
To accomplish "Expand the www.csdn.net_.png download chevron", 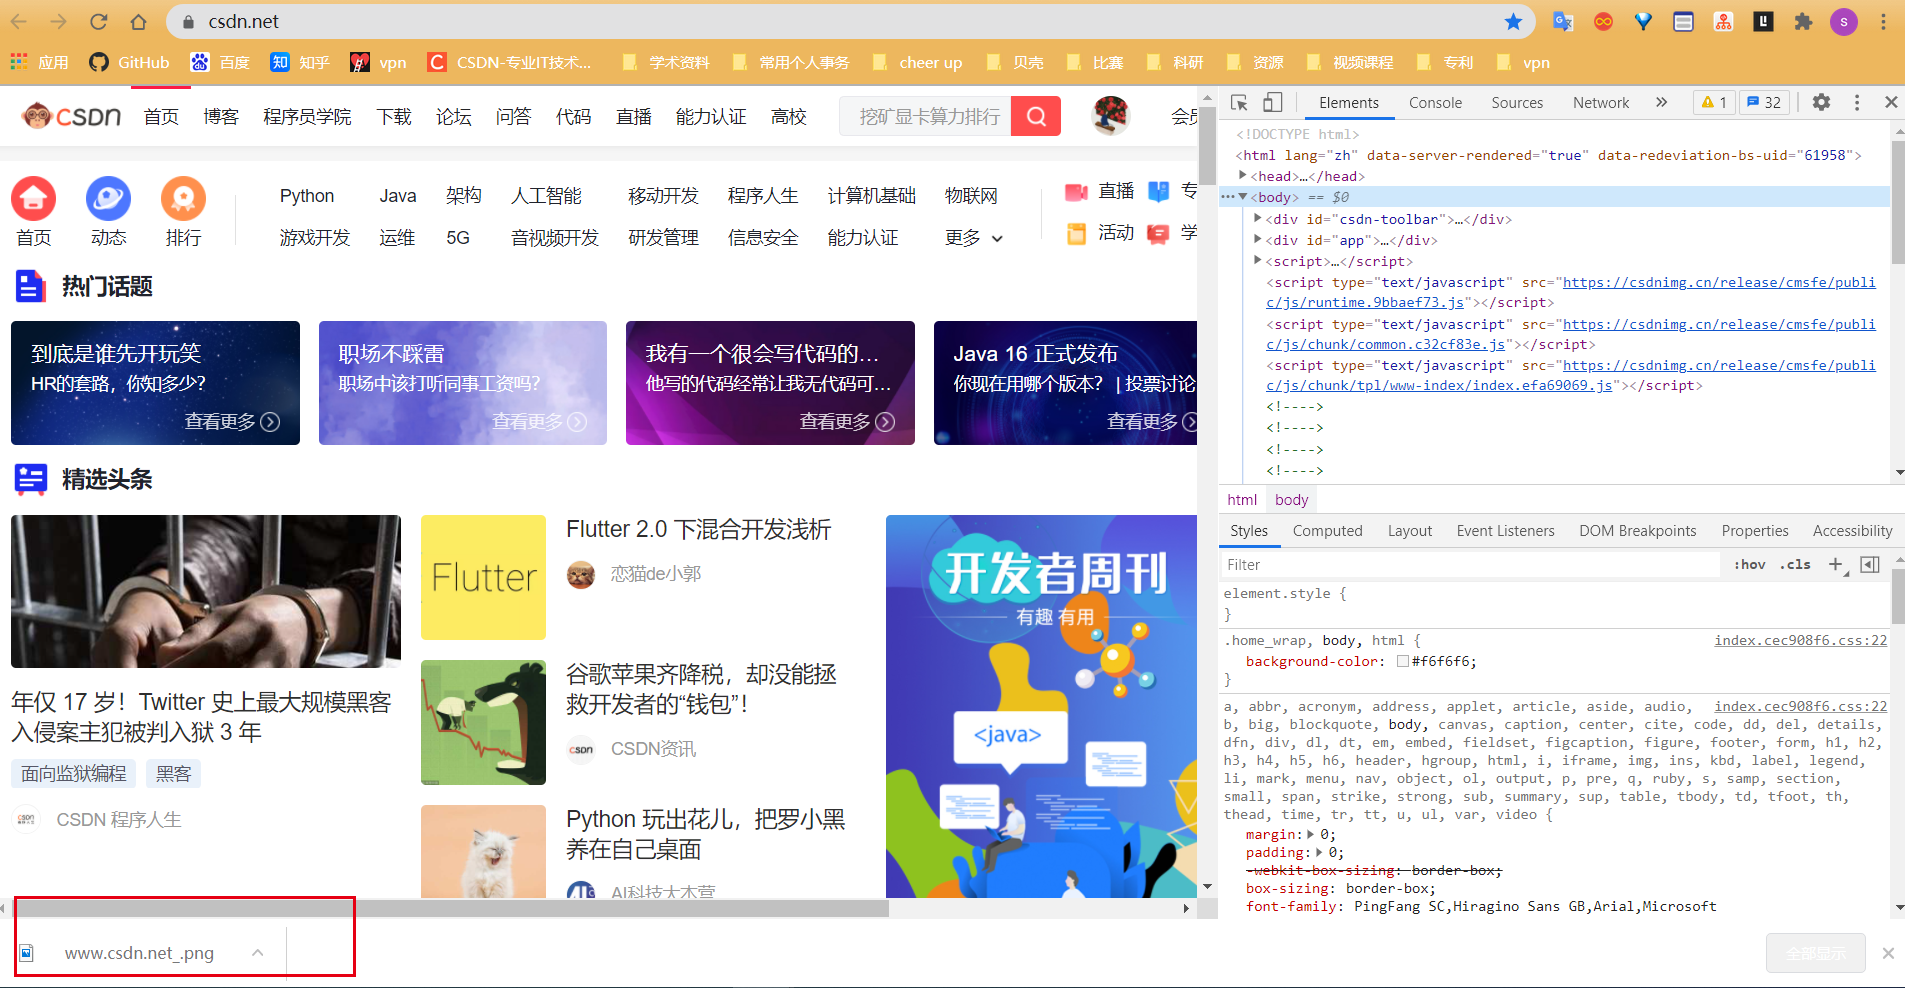I will tap(257, 952).
